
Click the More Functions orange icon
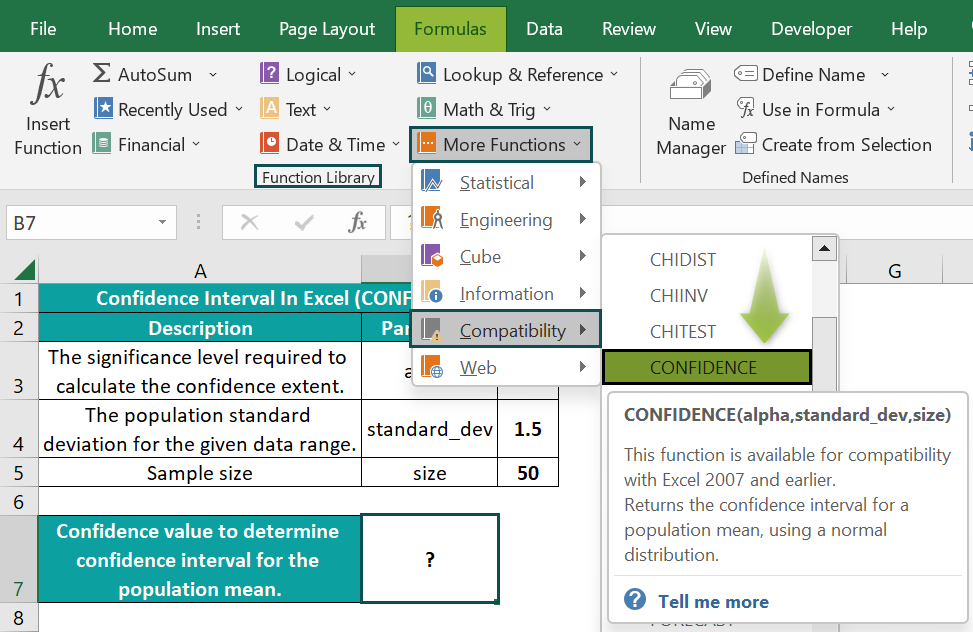(x=426, y=143)
